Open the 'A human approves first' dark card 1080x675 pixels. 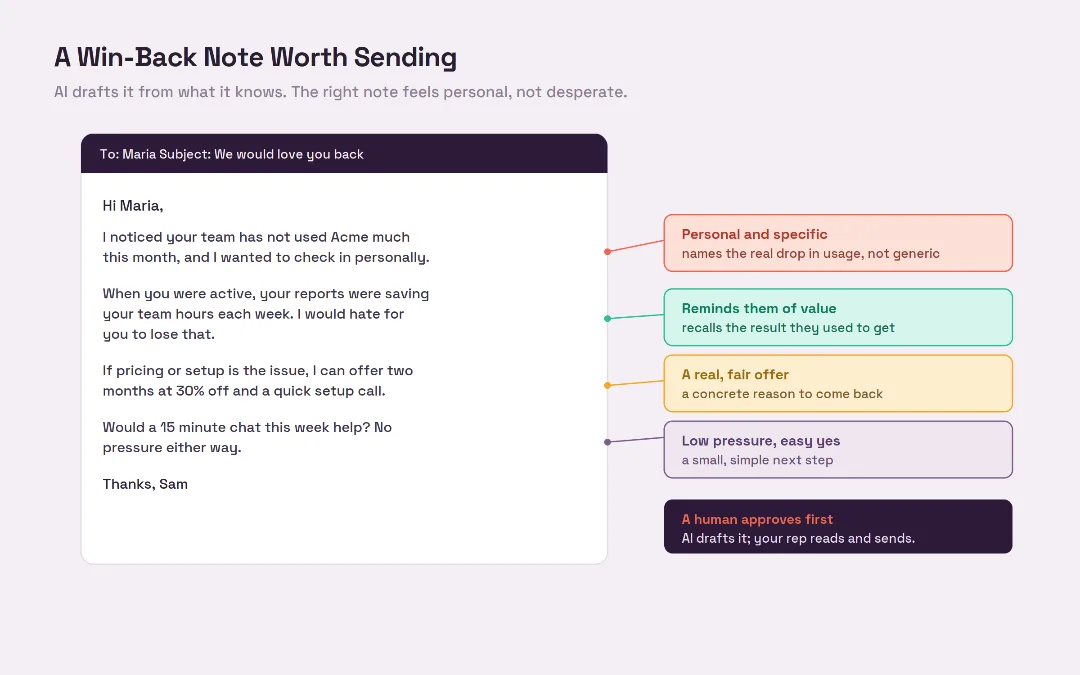tap(838, 527)
